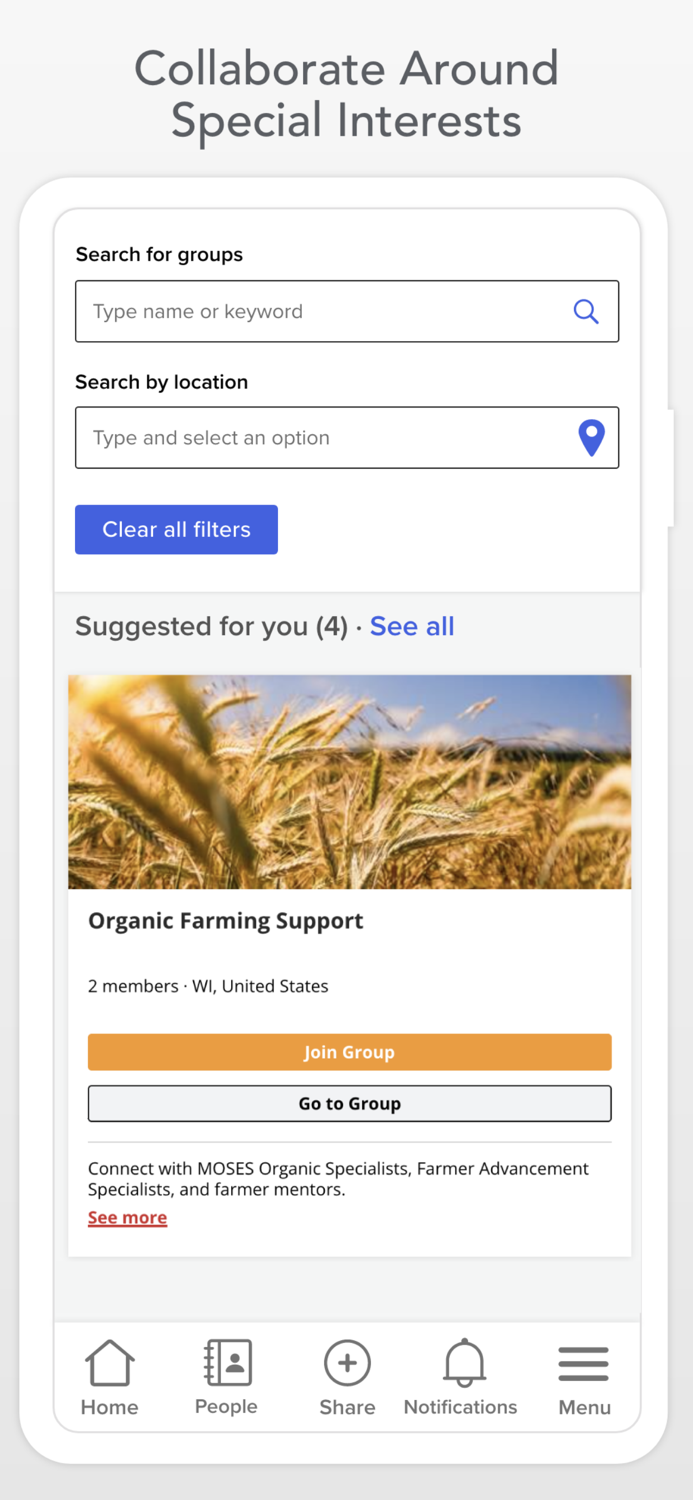Tap the hamburger Menu icon
Viewport: 693px width, 1500px height.
click(x=583, y=1362)
